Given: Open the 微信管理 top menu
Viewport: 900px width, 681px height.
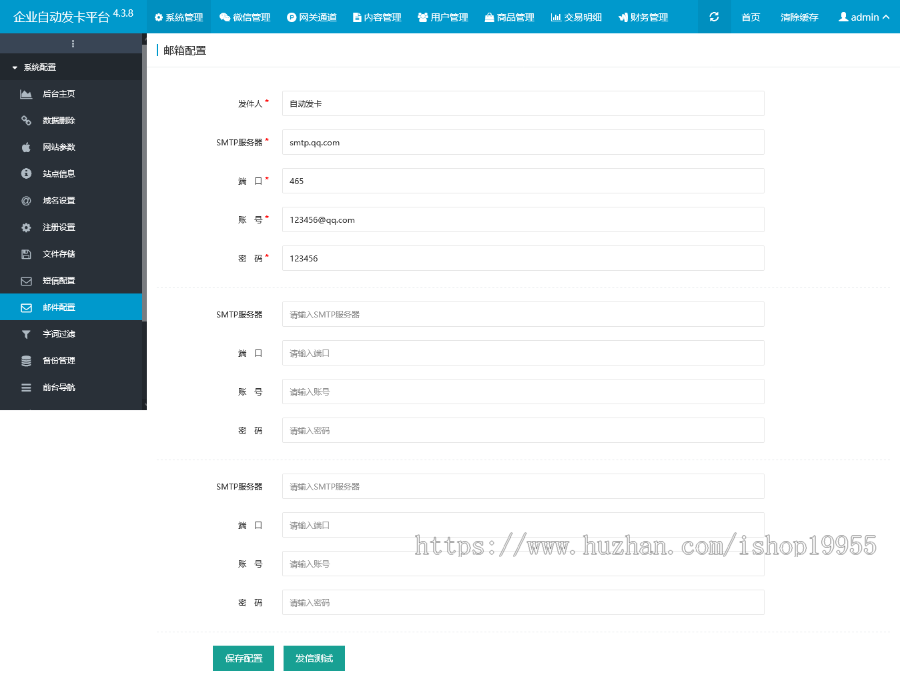Looking at the screenshot, I should (x=245, y=17).
